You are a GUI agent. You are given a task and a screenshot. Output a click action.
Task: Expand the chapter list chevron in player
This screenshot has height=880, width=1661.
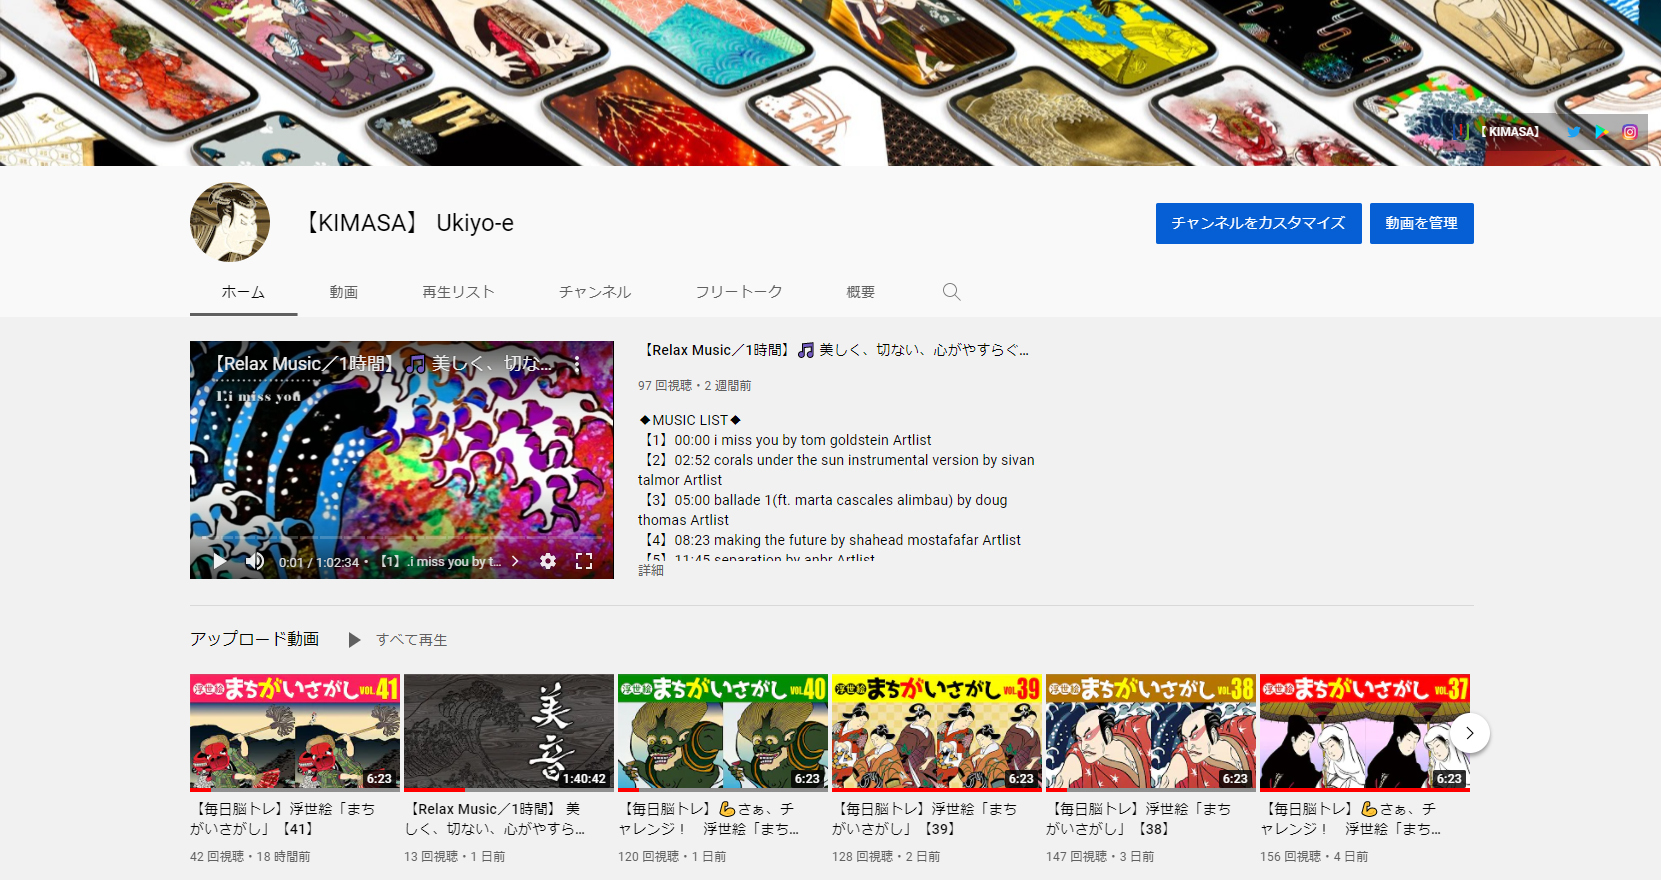515,561
